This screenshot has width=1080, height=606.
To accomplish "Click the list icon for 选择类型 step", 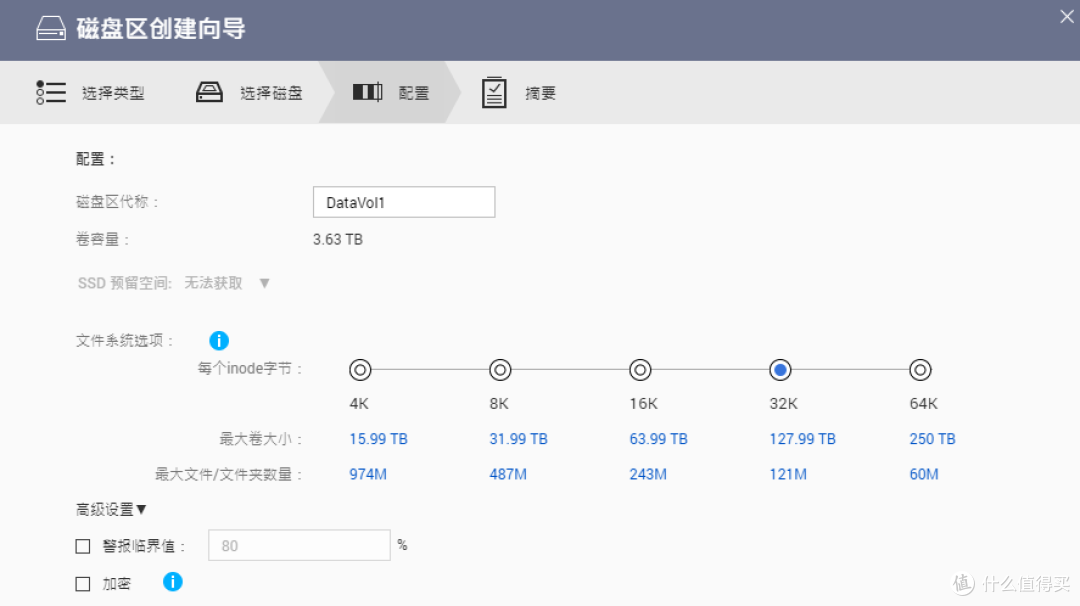I will 51,93.
